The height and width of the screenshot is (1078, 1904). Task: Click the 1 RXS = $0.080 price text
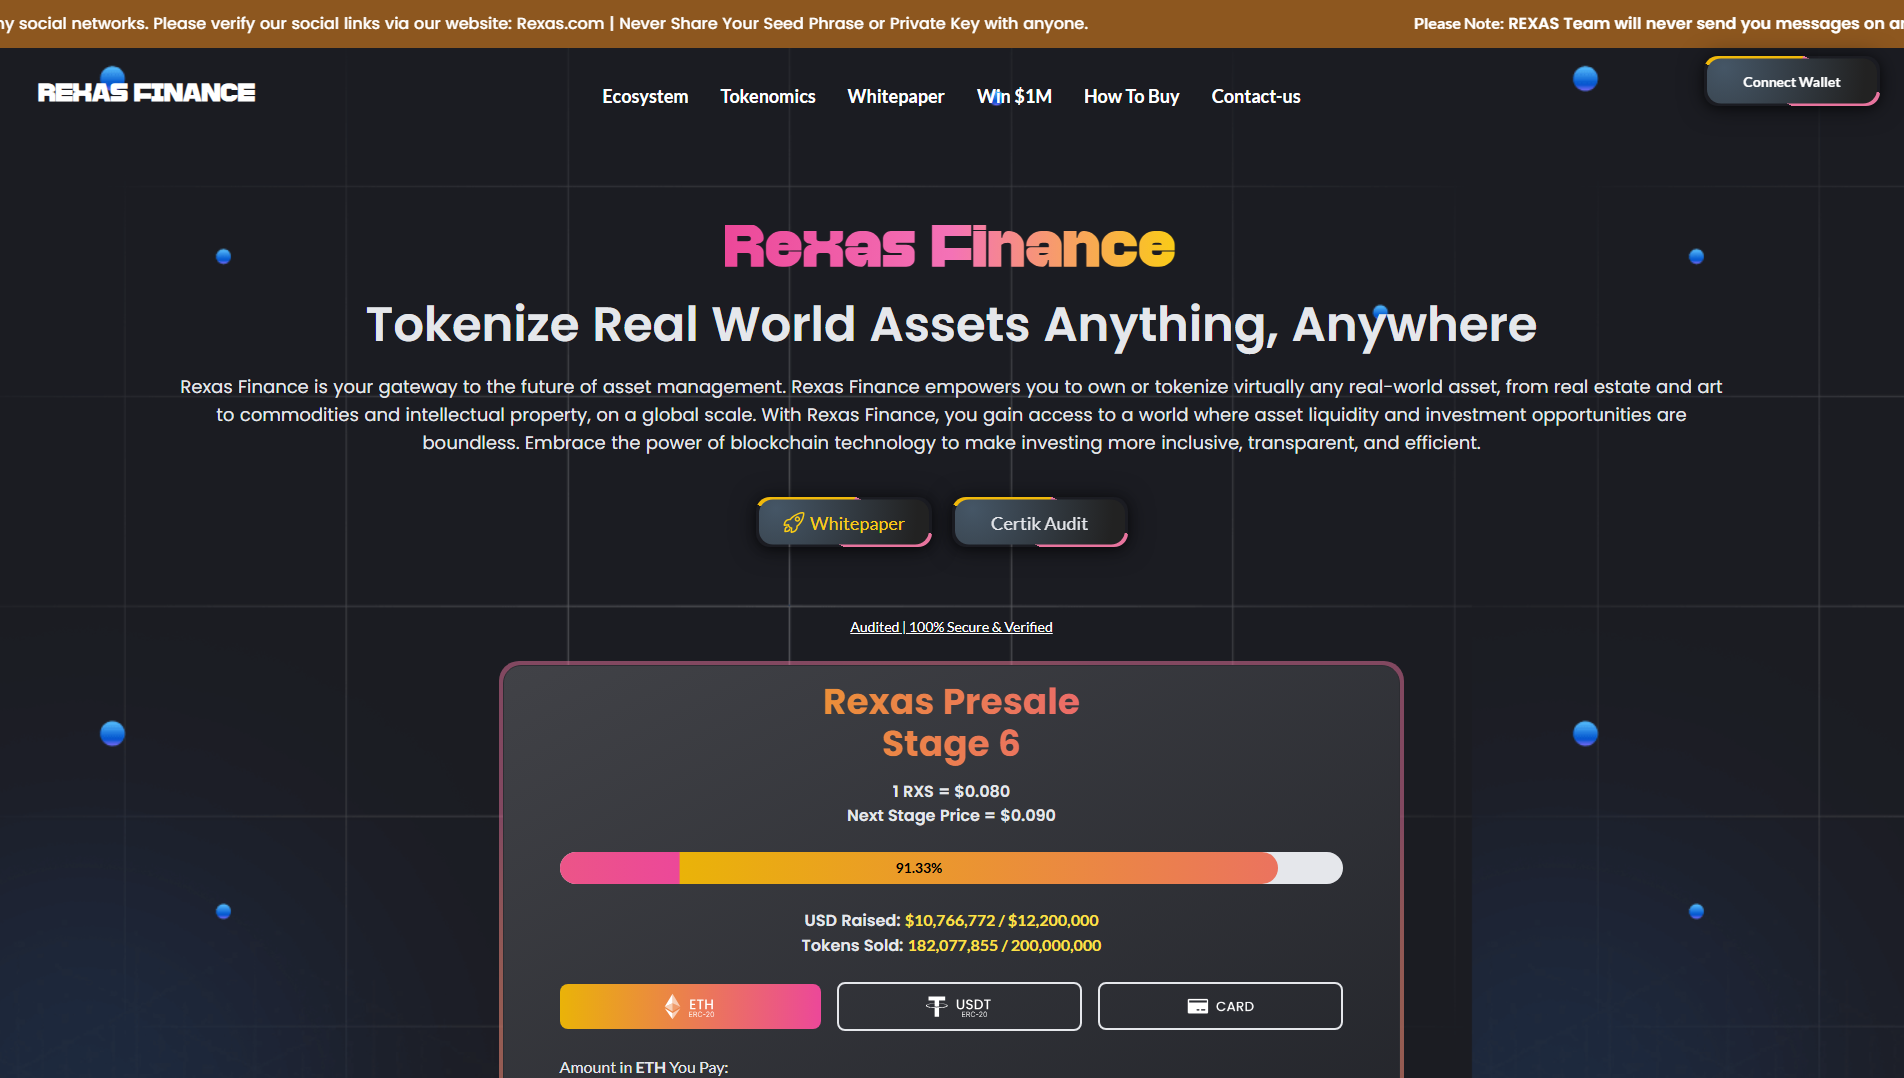(951, 791)
